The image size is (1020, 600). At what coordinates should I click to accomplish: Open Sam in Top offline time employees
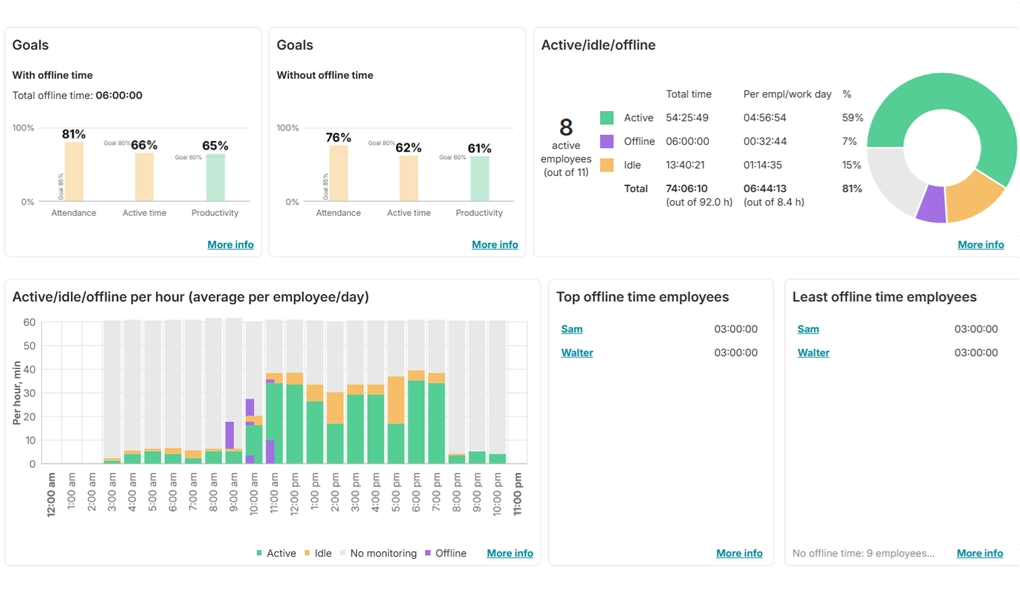572,329
